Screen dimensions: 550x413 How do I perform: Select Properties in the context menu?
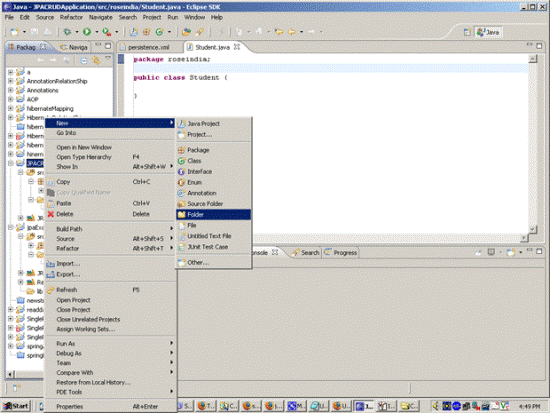point(110,406)
